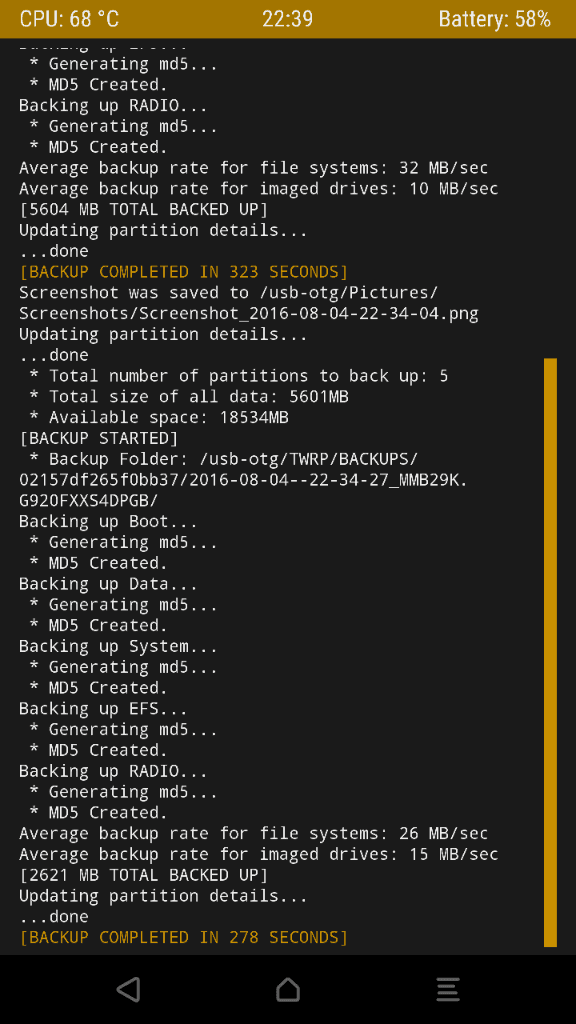
Task: Click the imaged drives 15 MB/sec line
Action: (259, 854)
